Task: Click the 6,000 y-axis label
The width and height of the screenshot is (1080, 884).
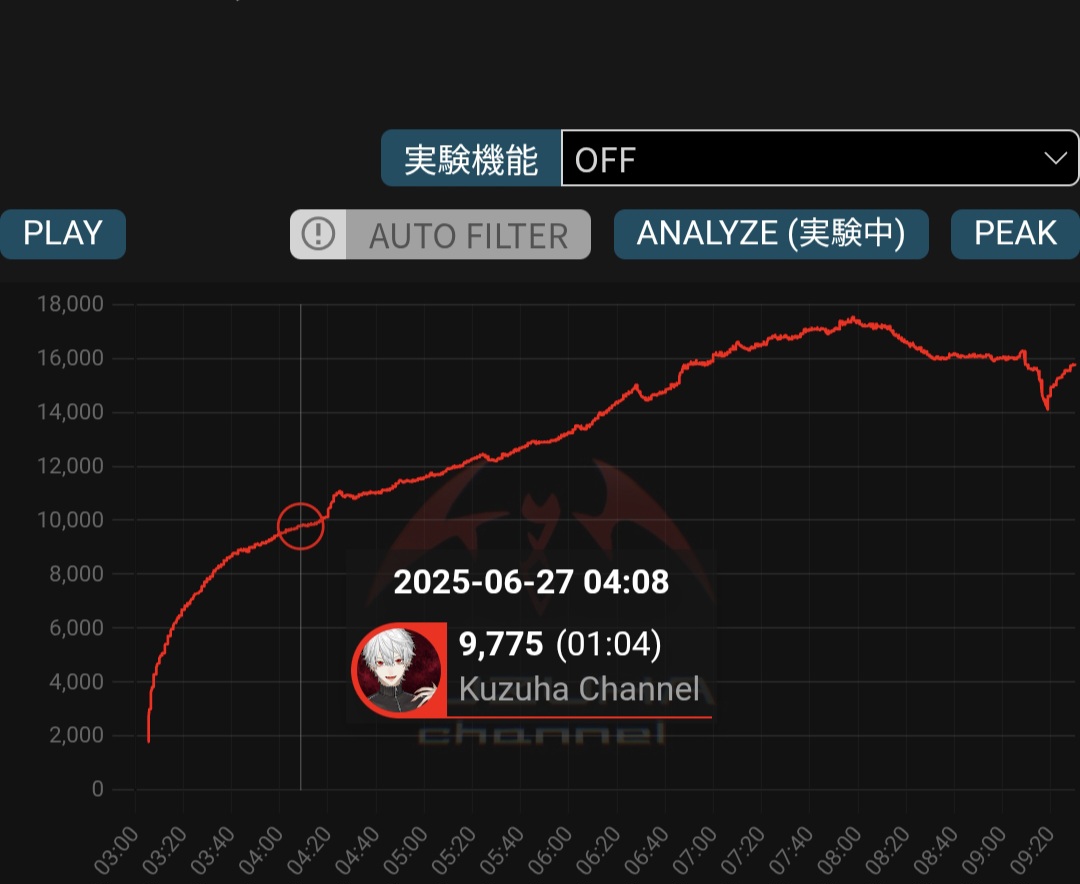Action: point(76,628)
